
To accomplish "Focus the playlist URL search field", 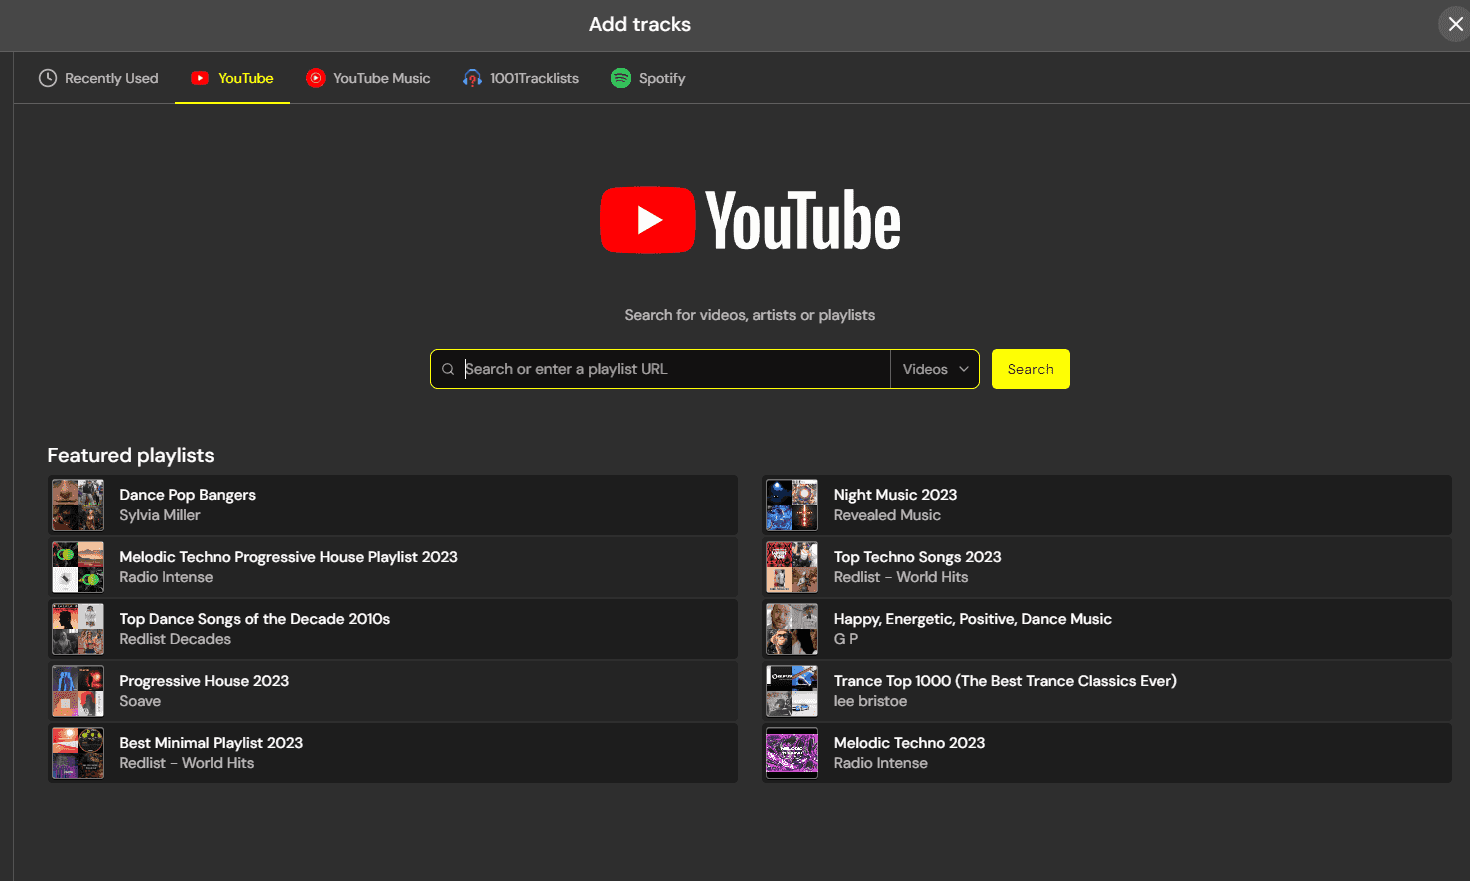I will (x=670, y=369).
